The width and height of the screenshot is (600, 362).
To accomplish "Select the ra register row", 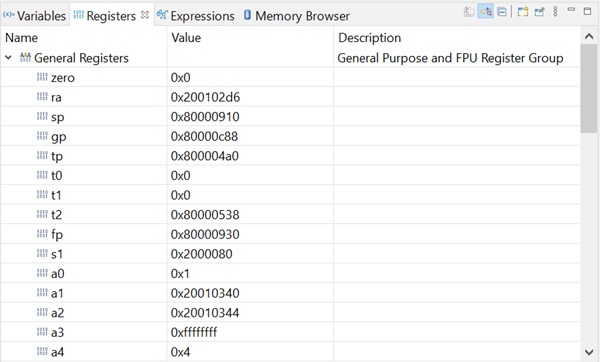I will (x=290, y=97).
